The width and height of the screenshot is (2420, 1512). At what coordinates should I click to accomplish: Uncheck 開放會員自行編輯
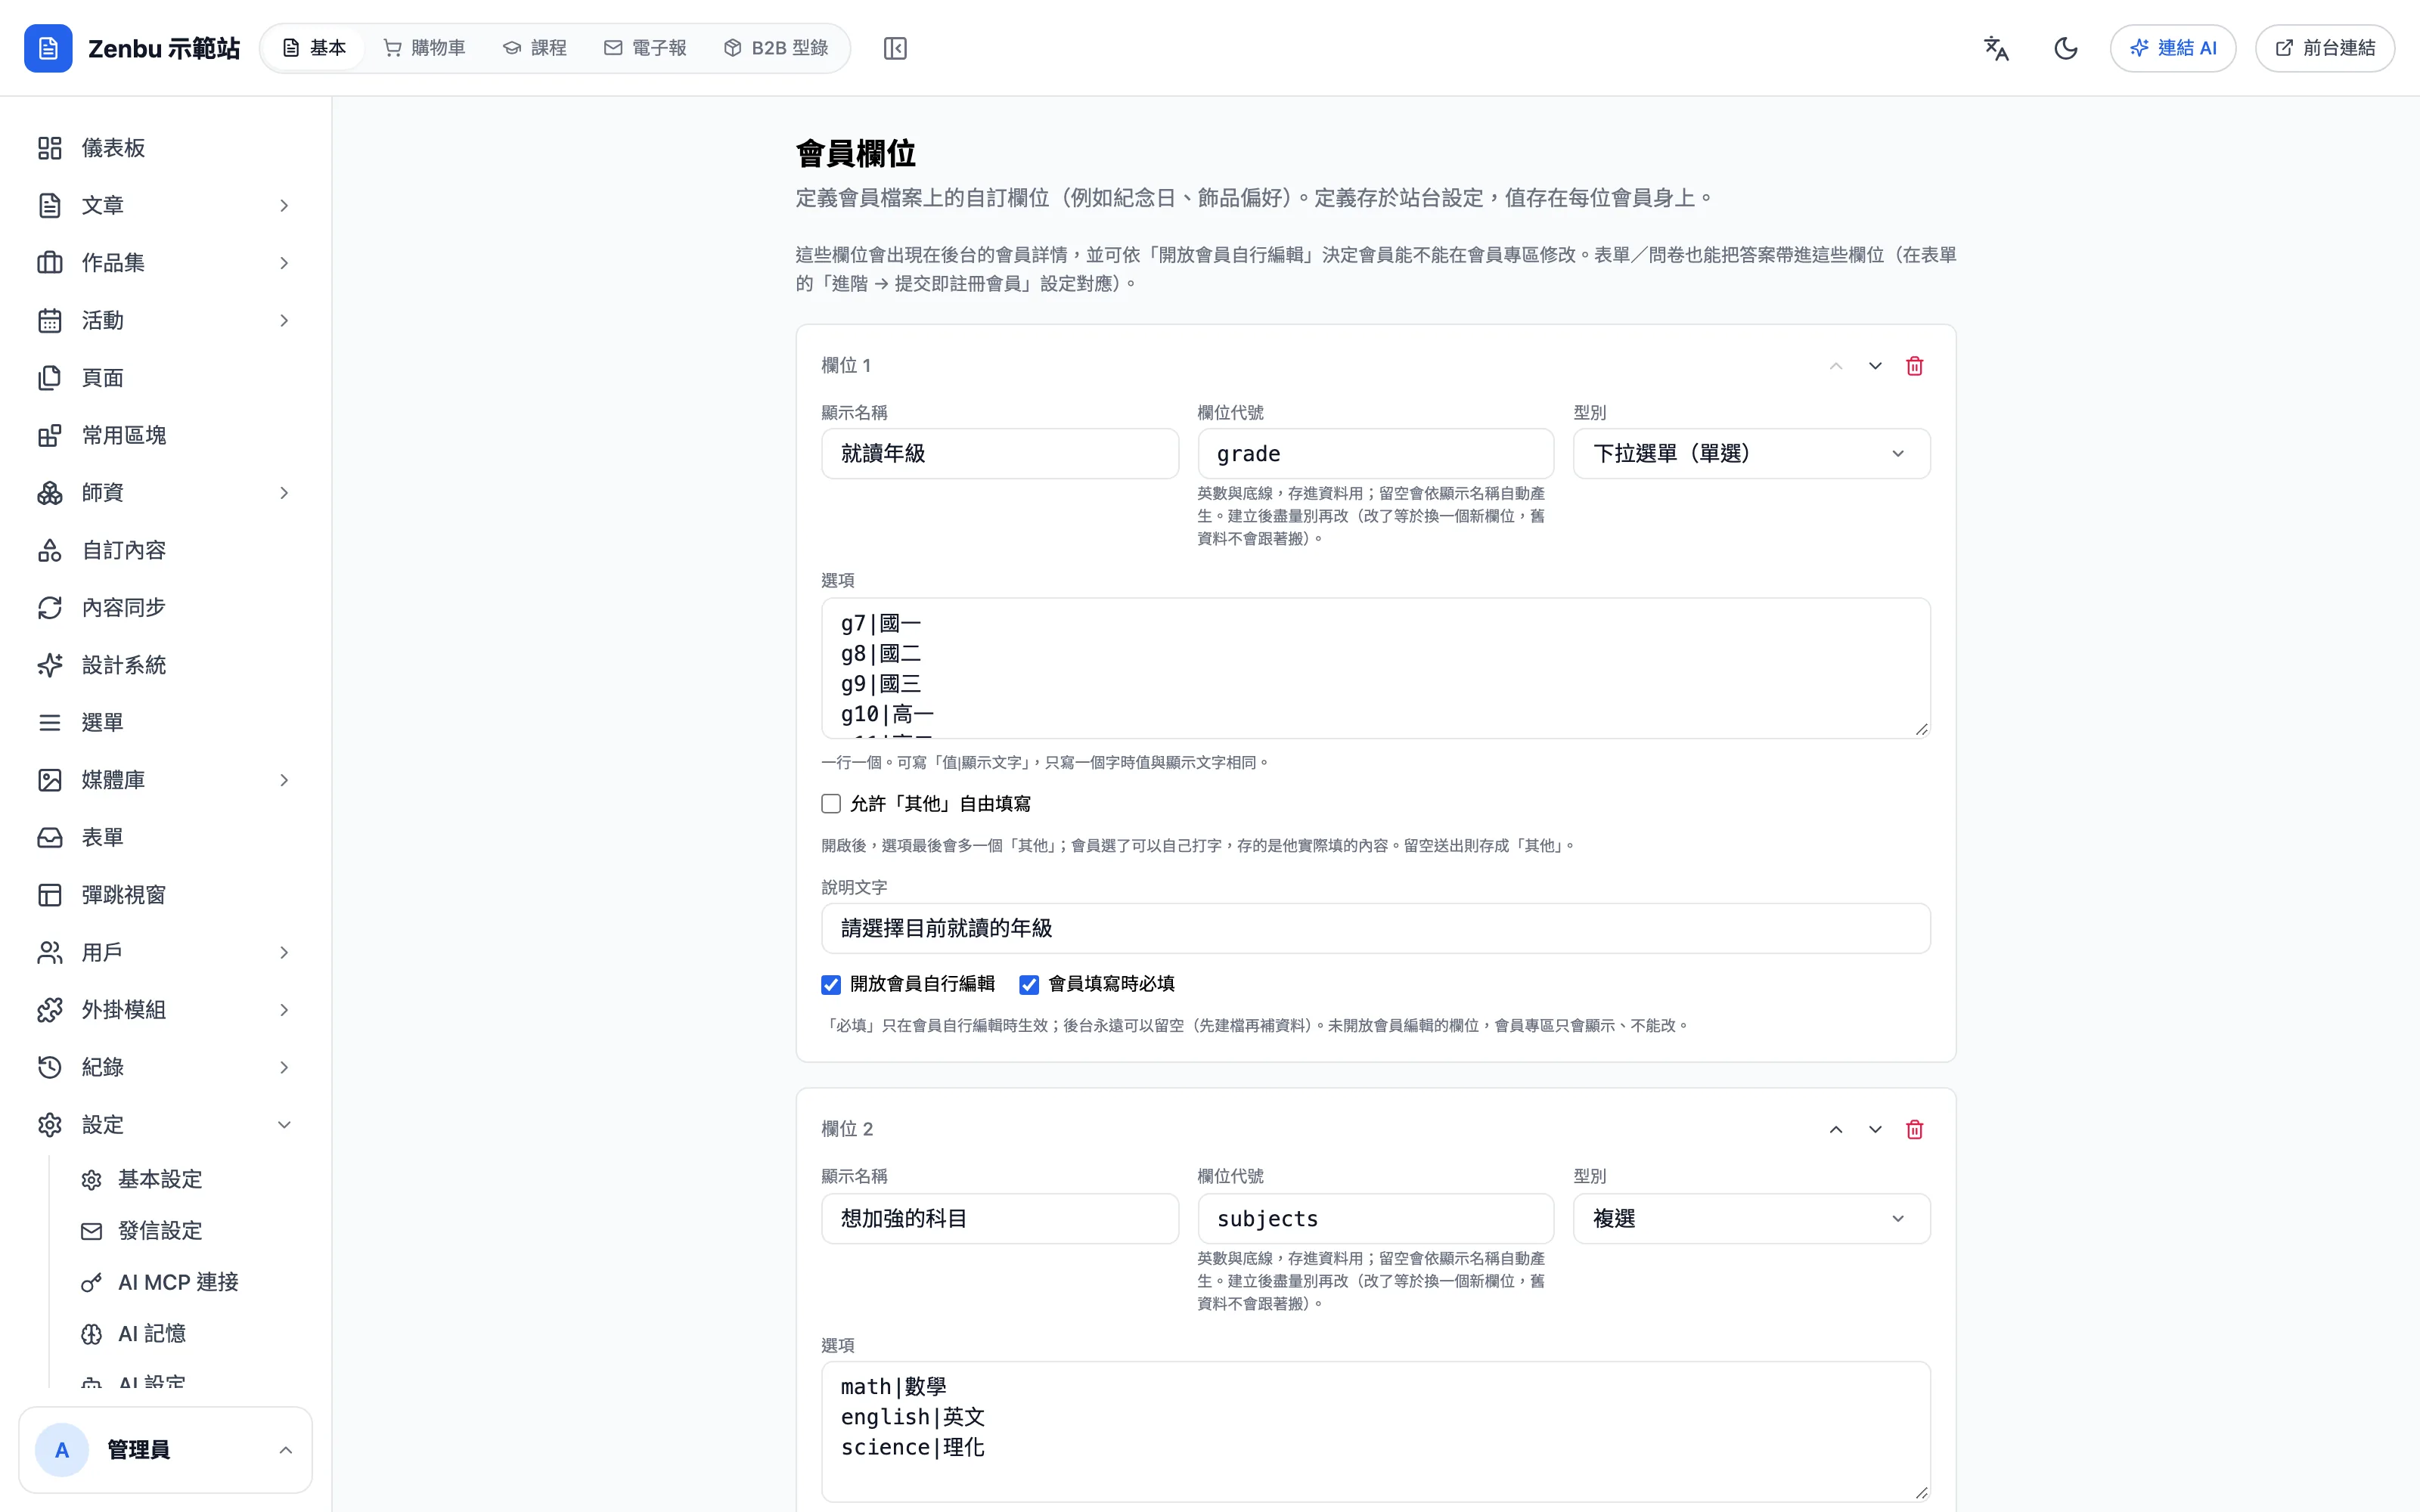click(831, 984)
